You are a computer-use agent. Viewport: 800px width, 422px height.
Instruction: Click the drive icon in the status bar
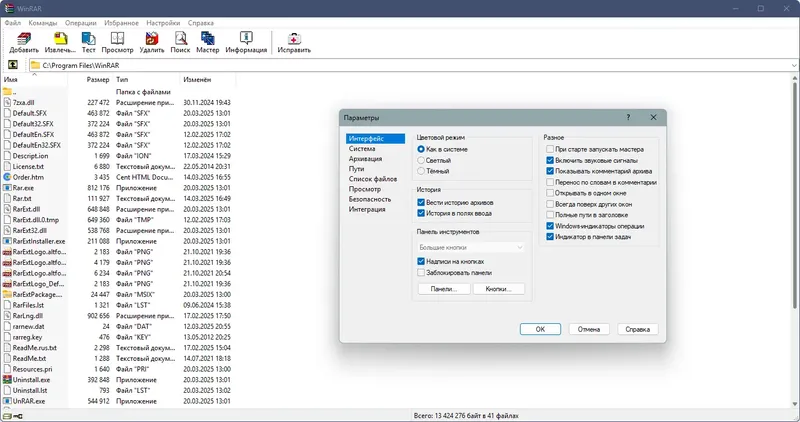[x=7, y=416]
